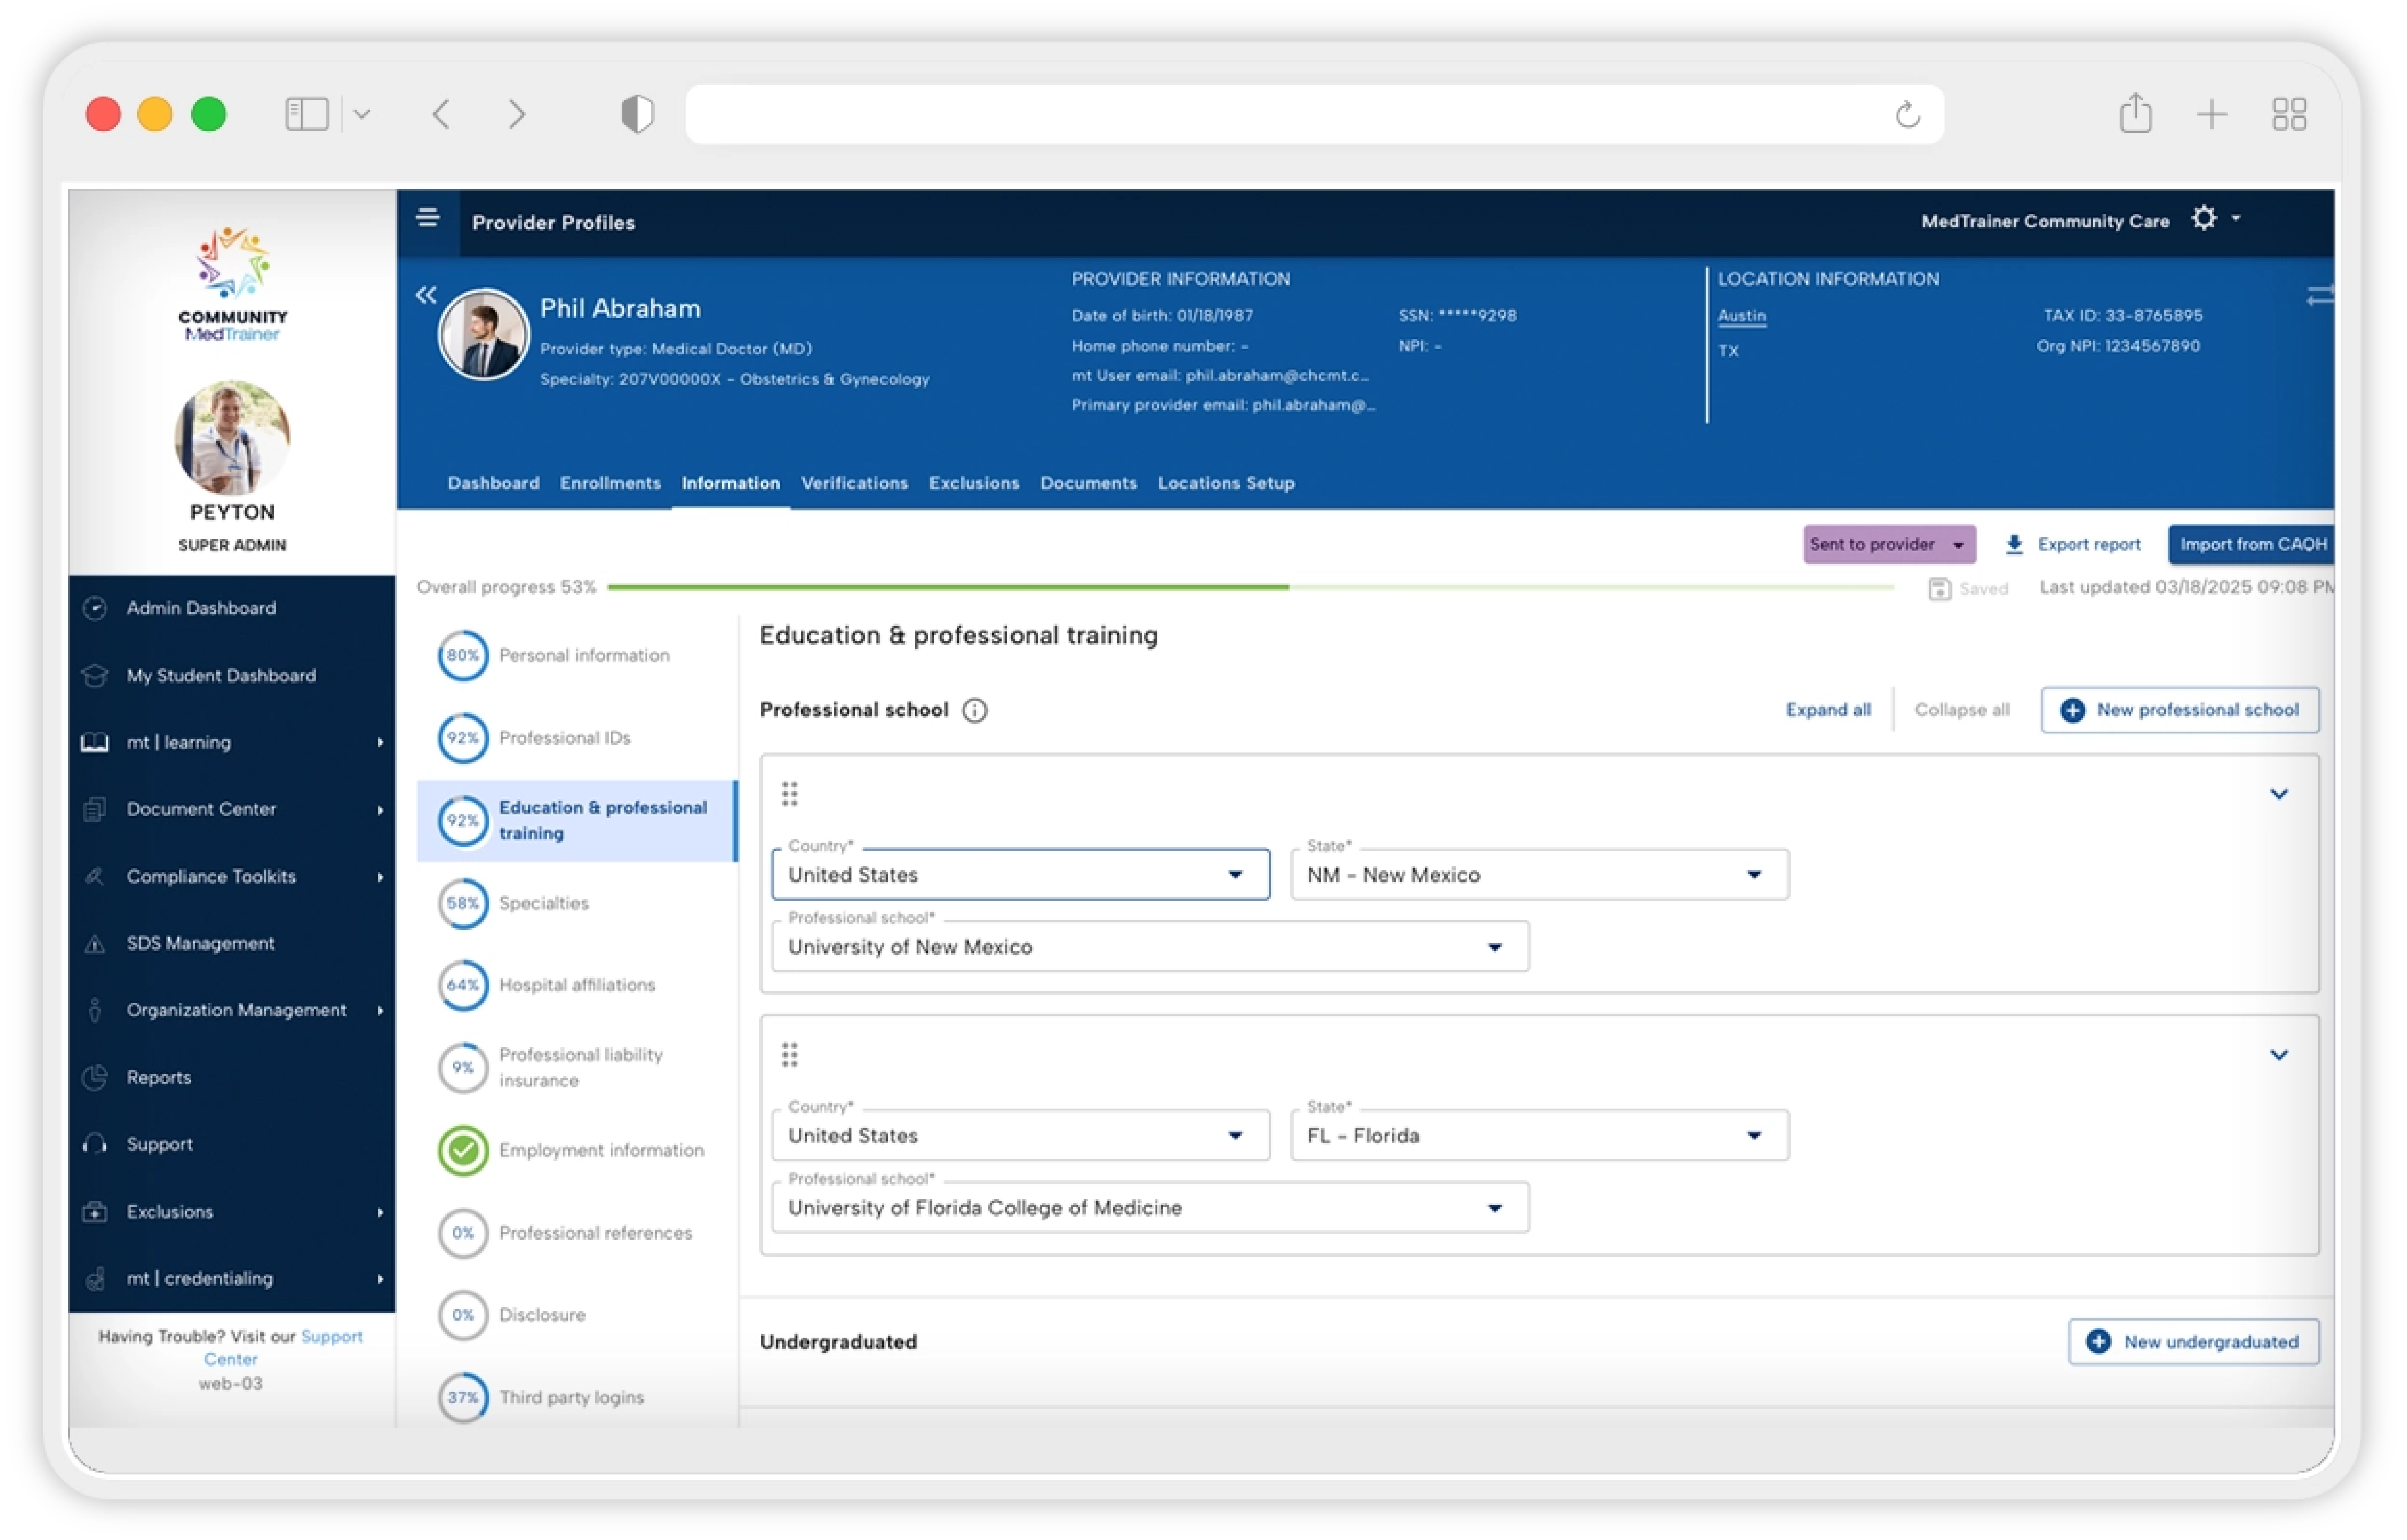Click the hamburger menu beside Provider Profiles
The height and width of the screenshot is (1540, 2407).
pos(428,218)
